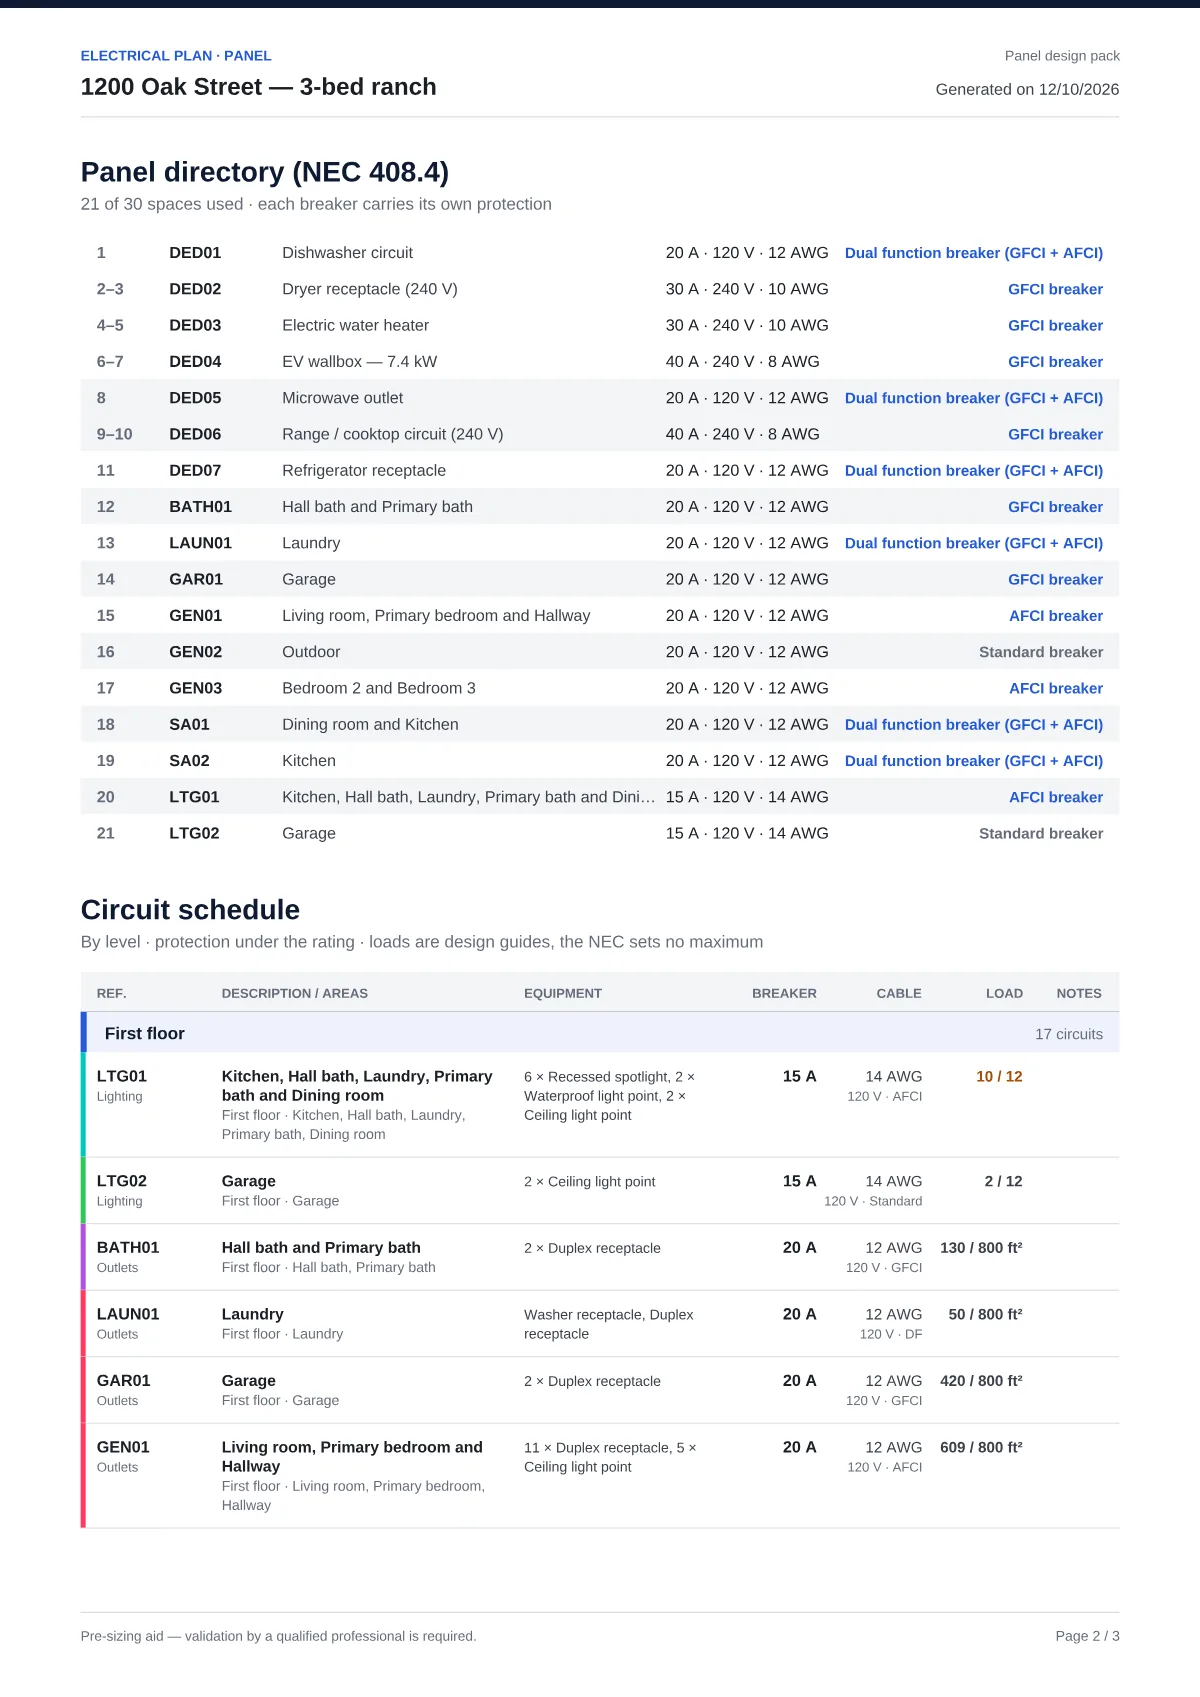Click the "Circuit schedule" heading
Viewport: 1200px width, 1697px height.
click(190, 910)
